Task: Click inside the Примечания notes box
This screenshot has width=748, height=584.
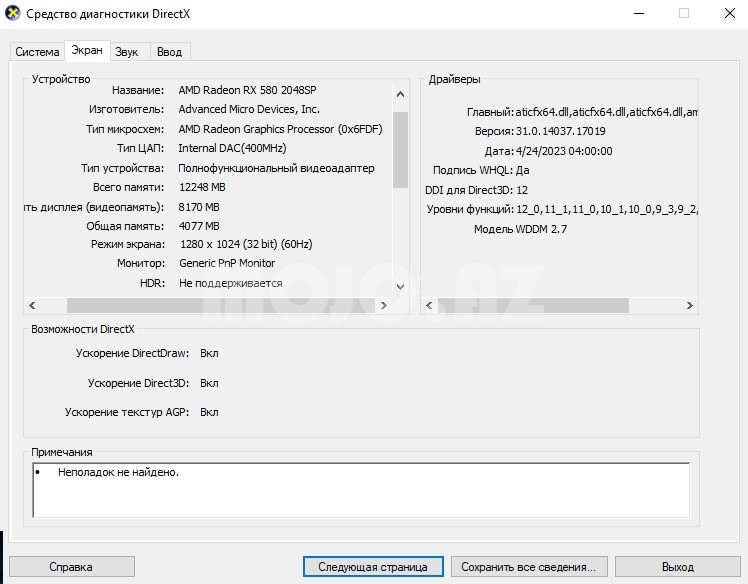Action: pyautogui.click(x=360, y=490)
